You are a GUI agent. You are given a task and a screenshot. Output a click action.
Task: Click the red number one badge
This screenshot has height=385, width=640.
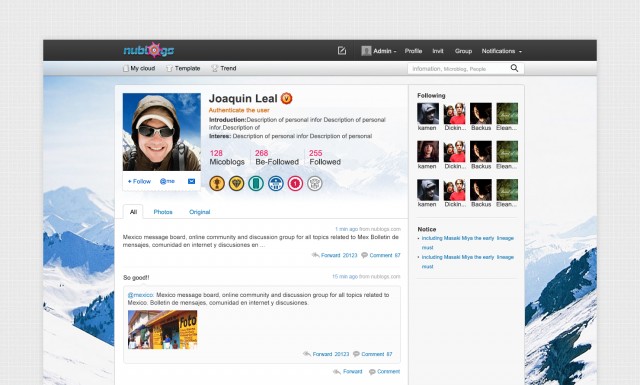tap(295, 183)
